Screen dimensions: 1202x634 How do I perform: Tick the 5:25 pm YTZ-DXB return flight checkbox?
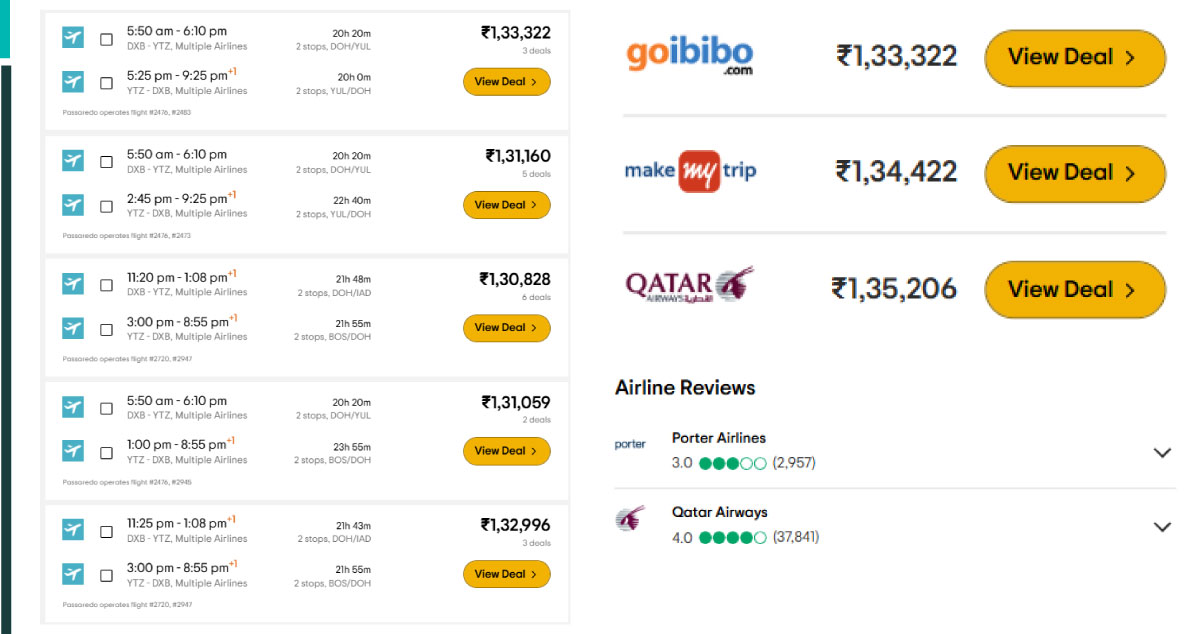click(105, 84)
